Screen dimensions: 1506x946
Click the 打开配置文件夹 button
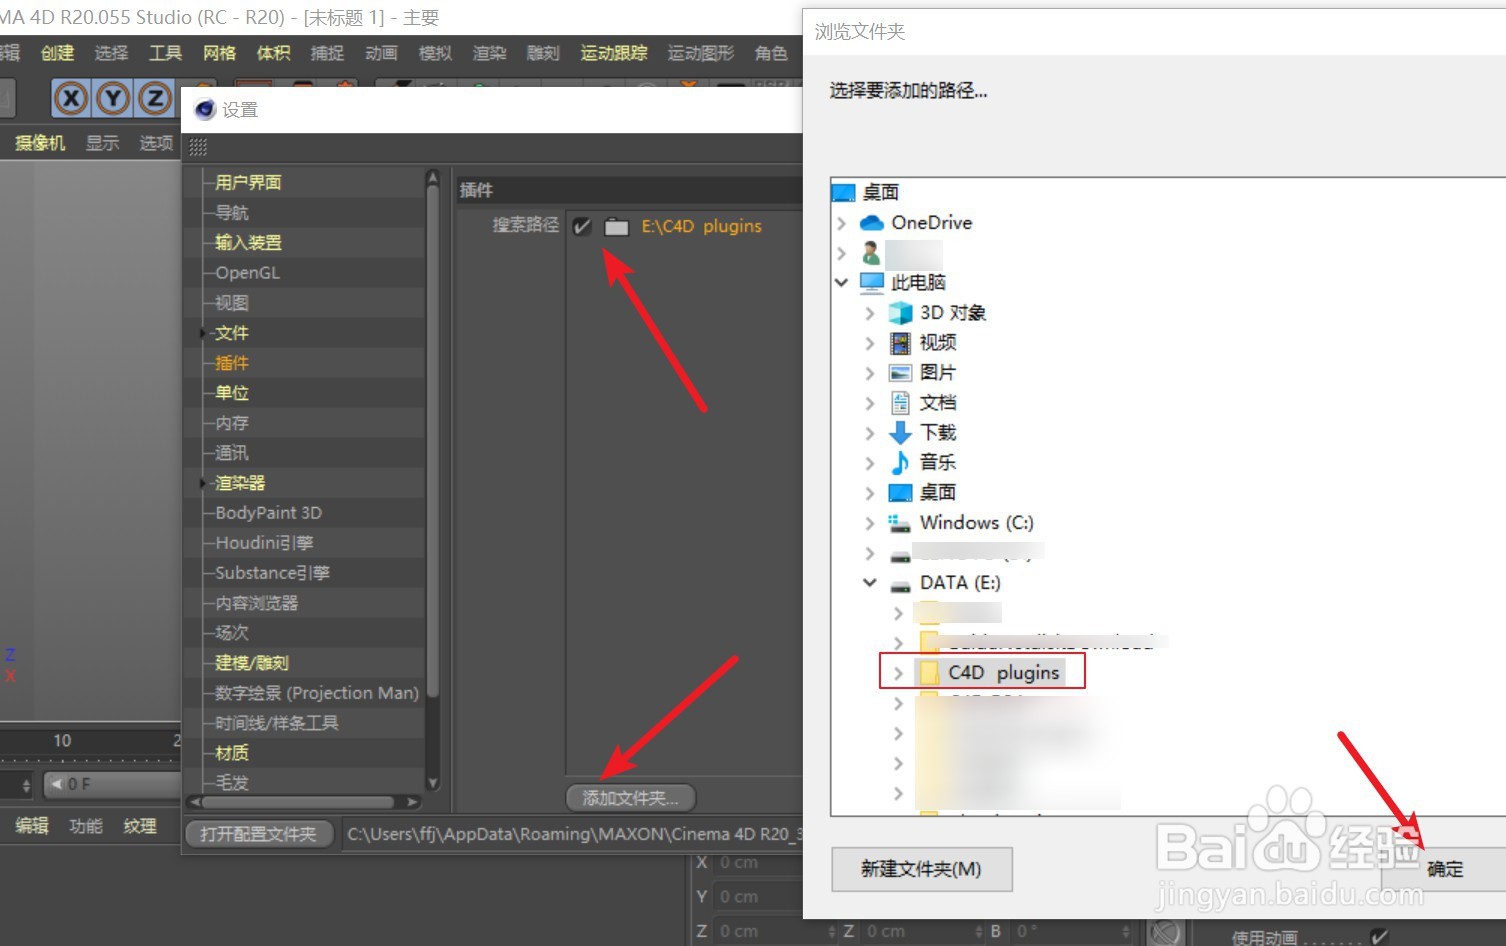click(x=258, y=834)
